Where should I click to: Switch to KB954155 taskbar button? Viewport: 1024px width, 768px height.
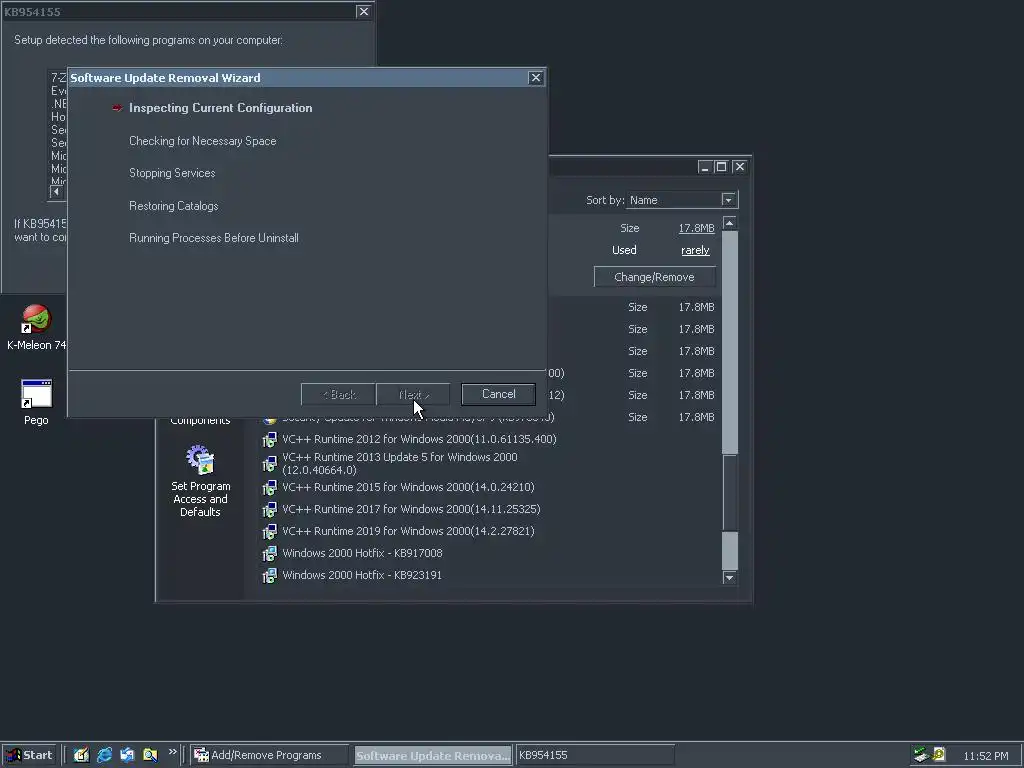click(x=595, y=755)
